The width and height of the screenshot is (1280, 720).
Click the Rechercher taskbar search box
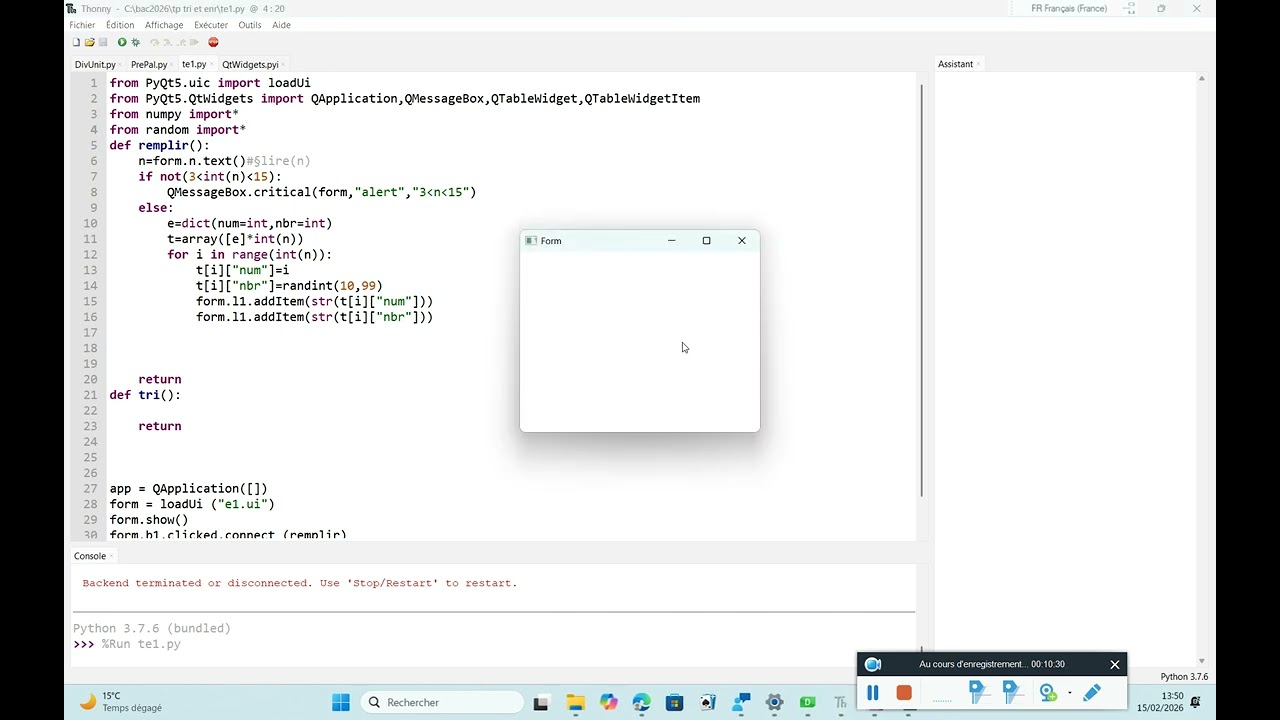[x=441, y=702]
